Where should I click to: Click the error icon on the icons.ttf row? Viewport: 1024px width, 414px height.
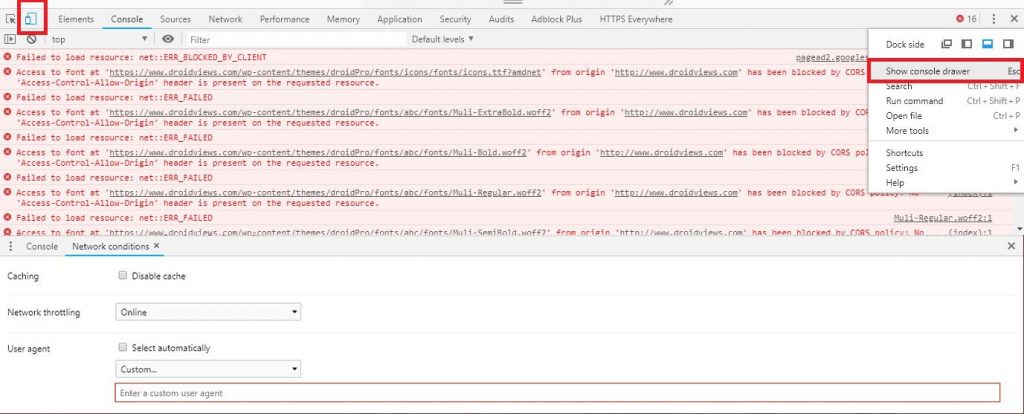pyautogui.click(x=8, y=72)
